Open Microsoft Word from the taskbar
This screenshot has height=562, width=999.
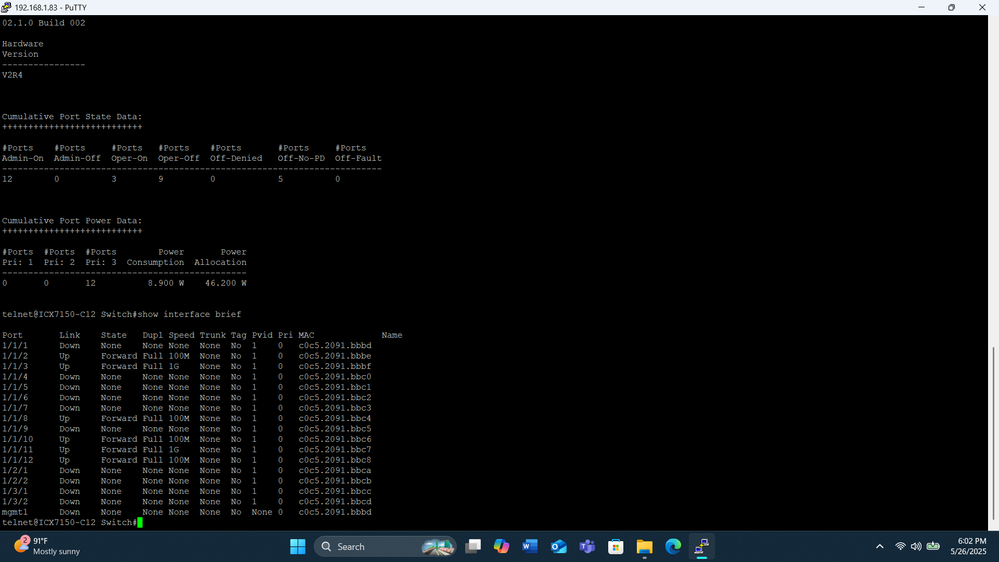coord(530,547)
